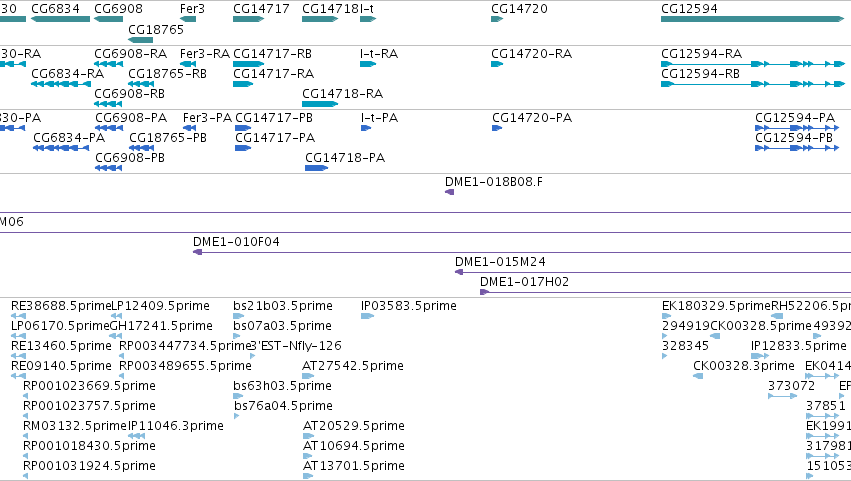Click the CG14718-PA protein label
The width and height of the screenshot is (851, 481).
345,158
